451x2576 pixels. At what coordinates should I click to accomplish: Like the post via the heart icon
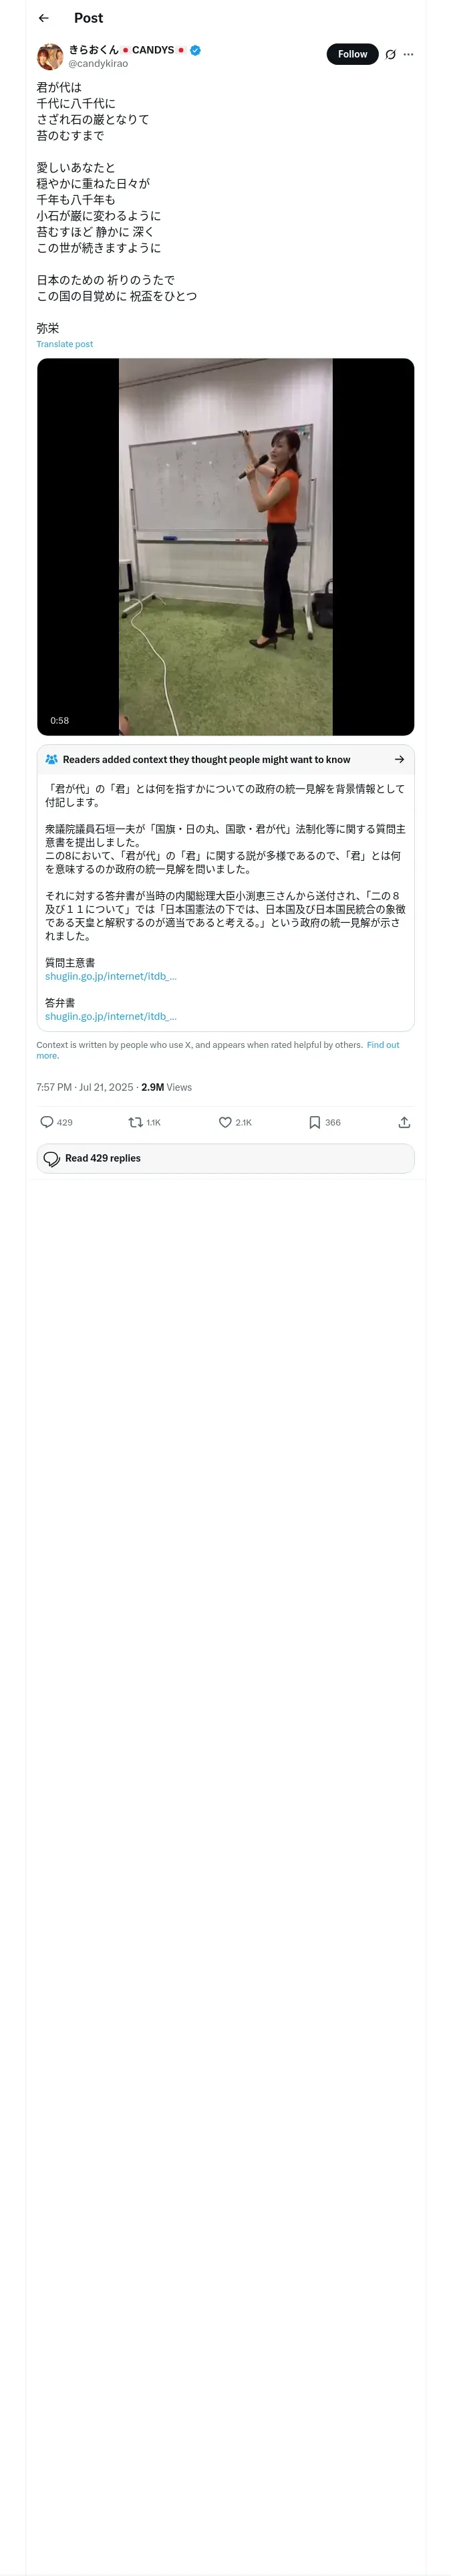225,1122
